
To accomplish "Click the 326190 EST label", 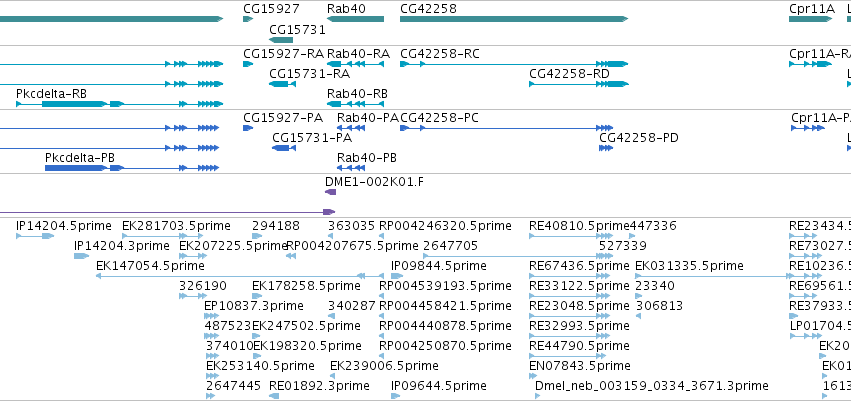I will click(x=203, y=285).
